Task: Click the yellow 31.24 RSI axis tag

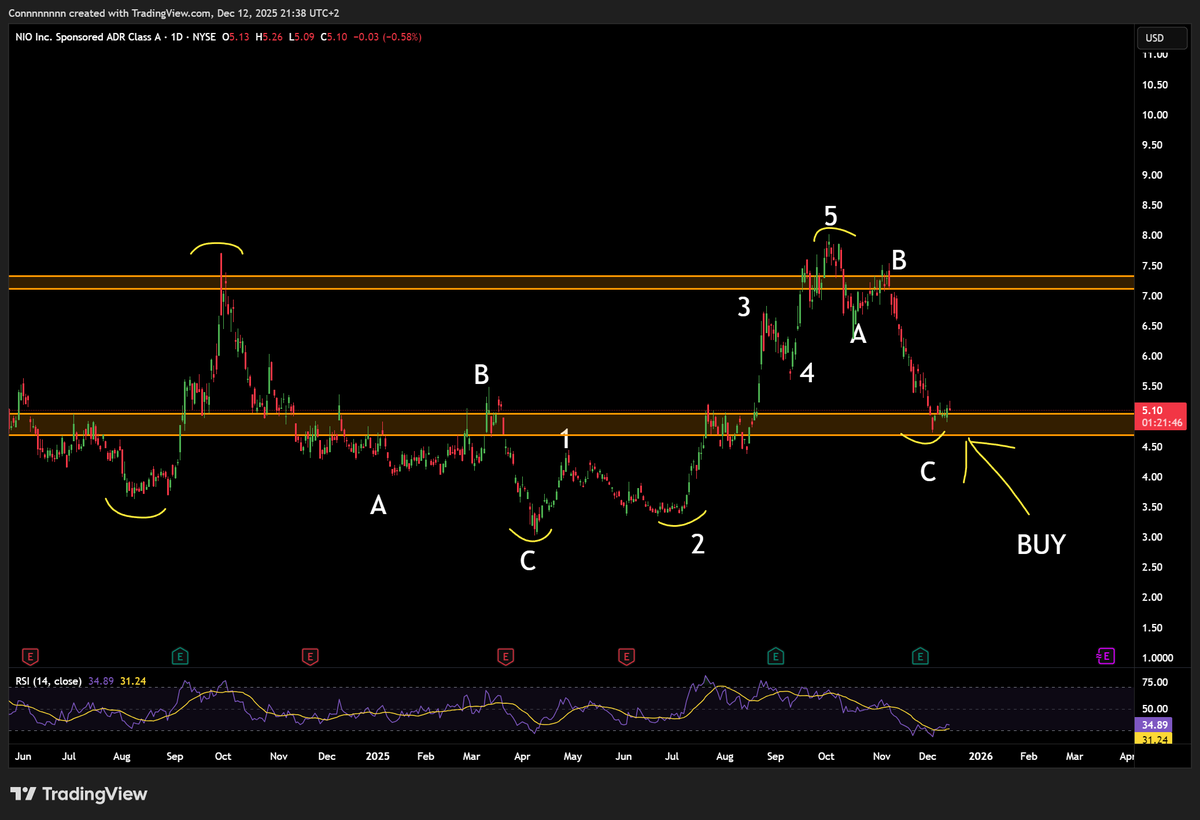Action: point(1152,739)
